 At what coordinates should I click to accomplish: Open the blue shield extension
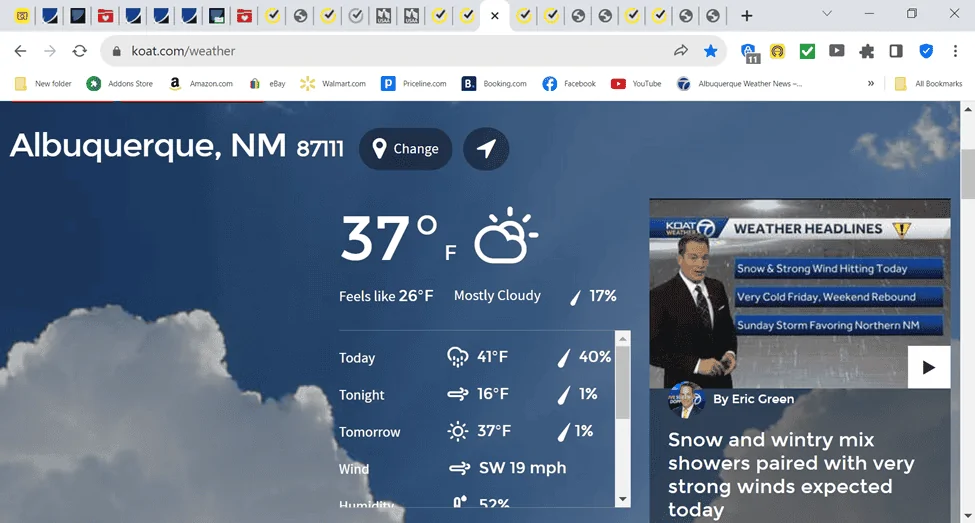[x=926, y=51]
